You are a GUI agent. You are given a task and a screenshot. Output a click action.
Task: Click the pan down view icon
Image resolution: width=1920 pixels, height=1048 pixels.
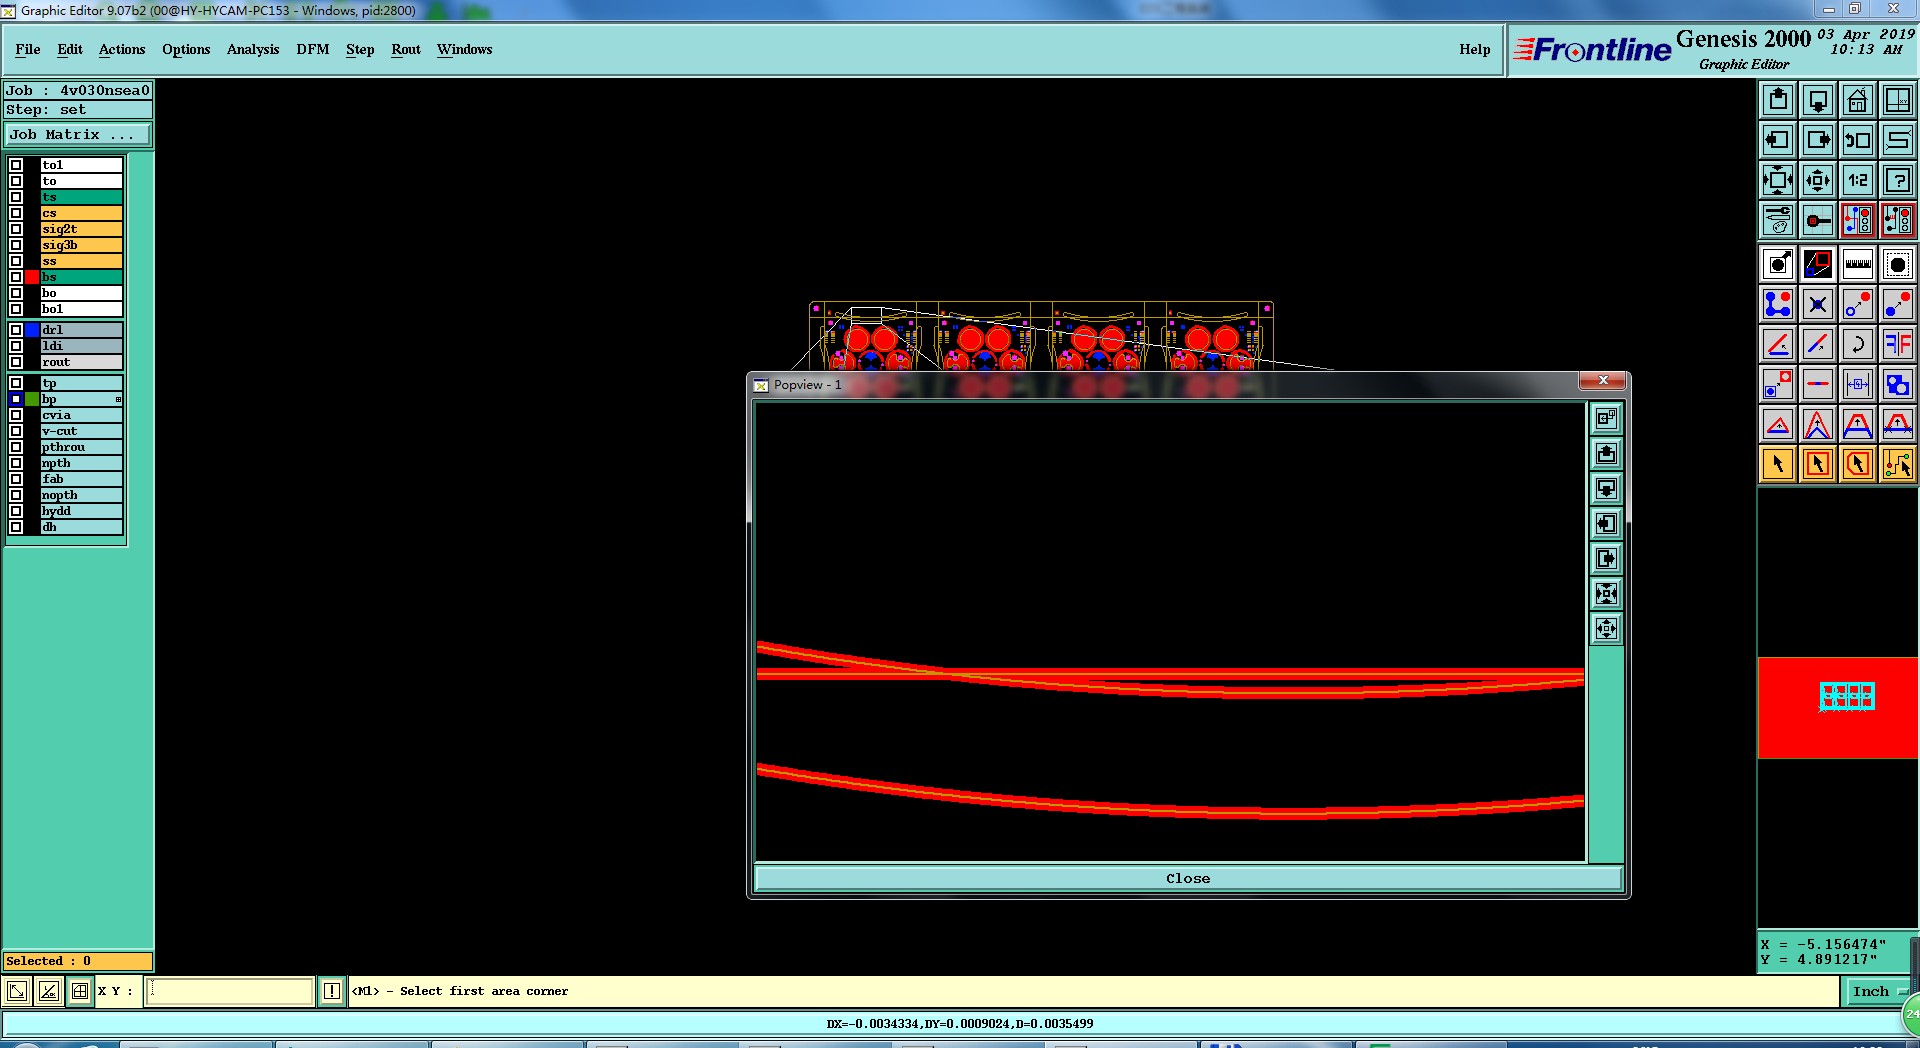(1818, 100)
